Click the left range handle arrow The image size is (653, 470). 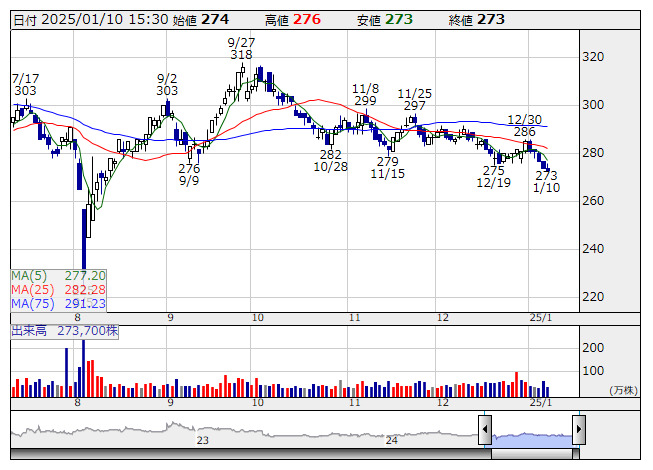pyautogui.click(x=485, y=429)
